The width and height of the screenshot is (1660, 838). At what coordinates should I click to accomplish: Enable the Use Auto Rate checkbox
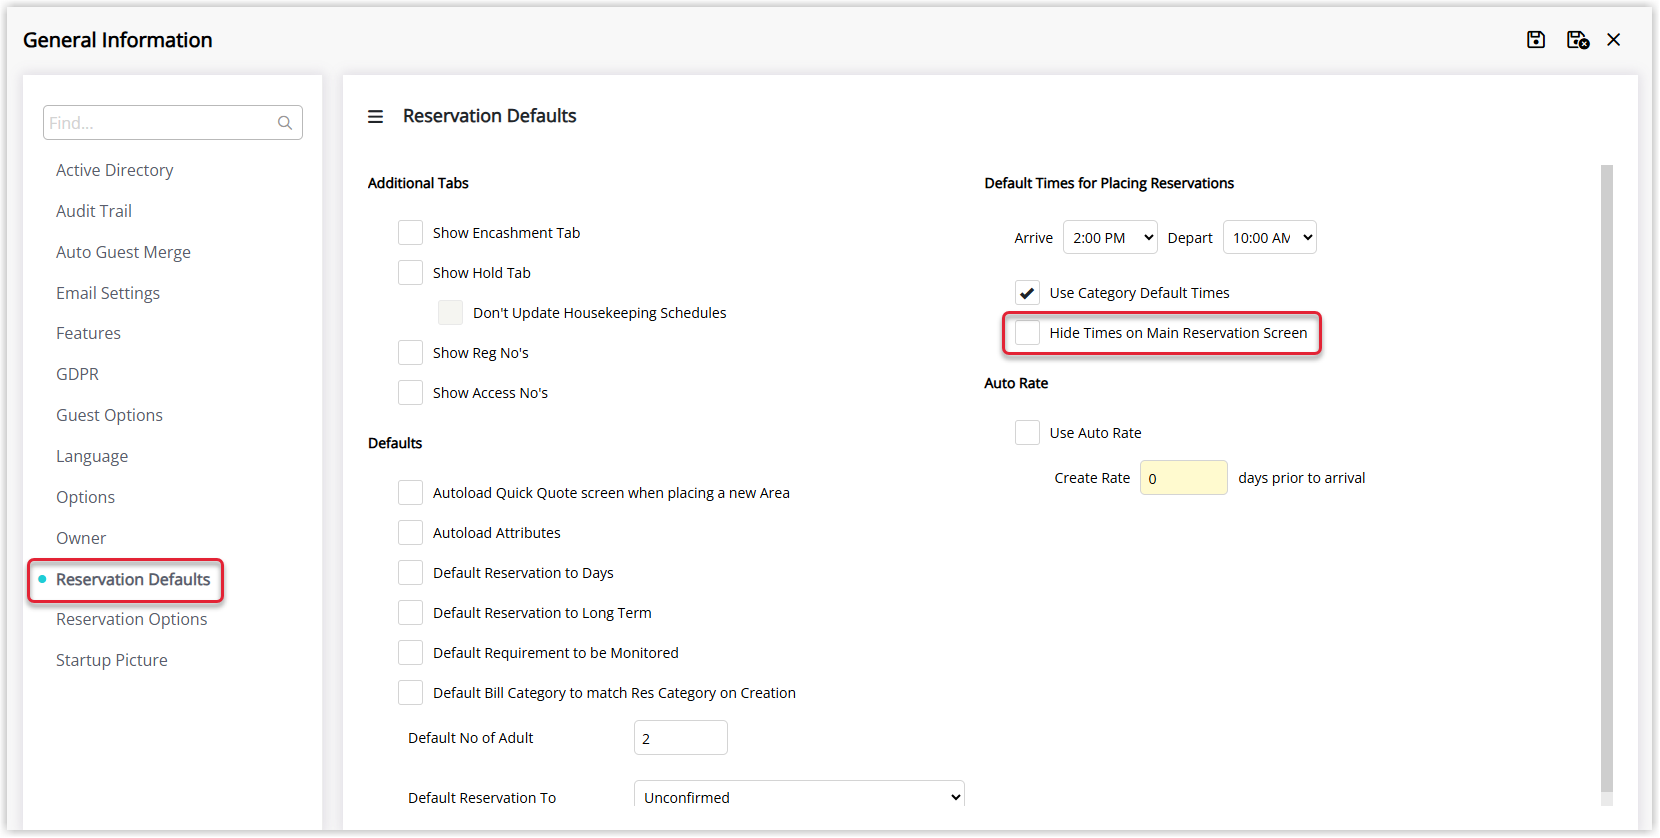pos(1027,433)
